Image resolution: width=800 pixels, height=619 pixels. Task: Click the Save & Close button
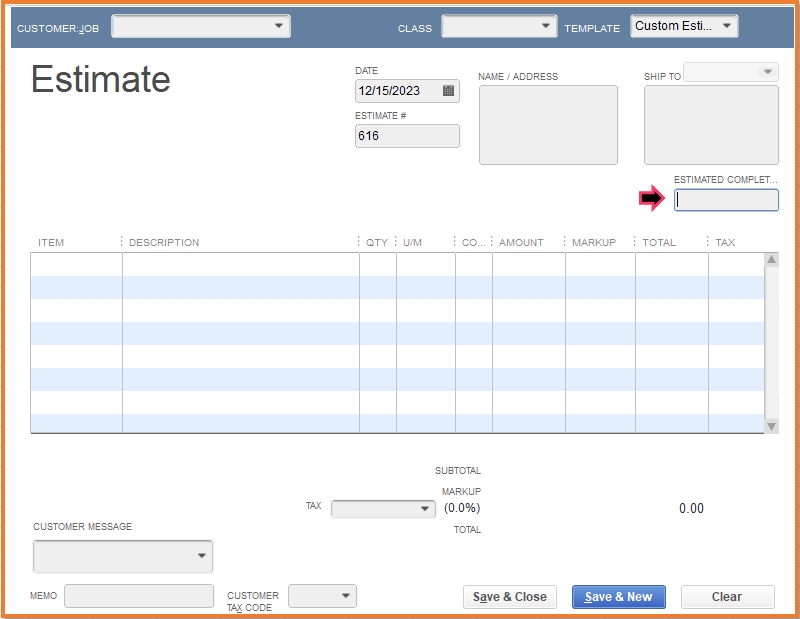[510, 597]
